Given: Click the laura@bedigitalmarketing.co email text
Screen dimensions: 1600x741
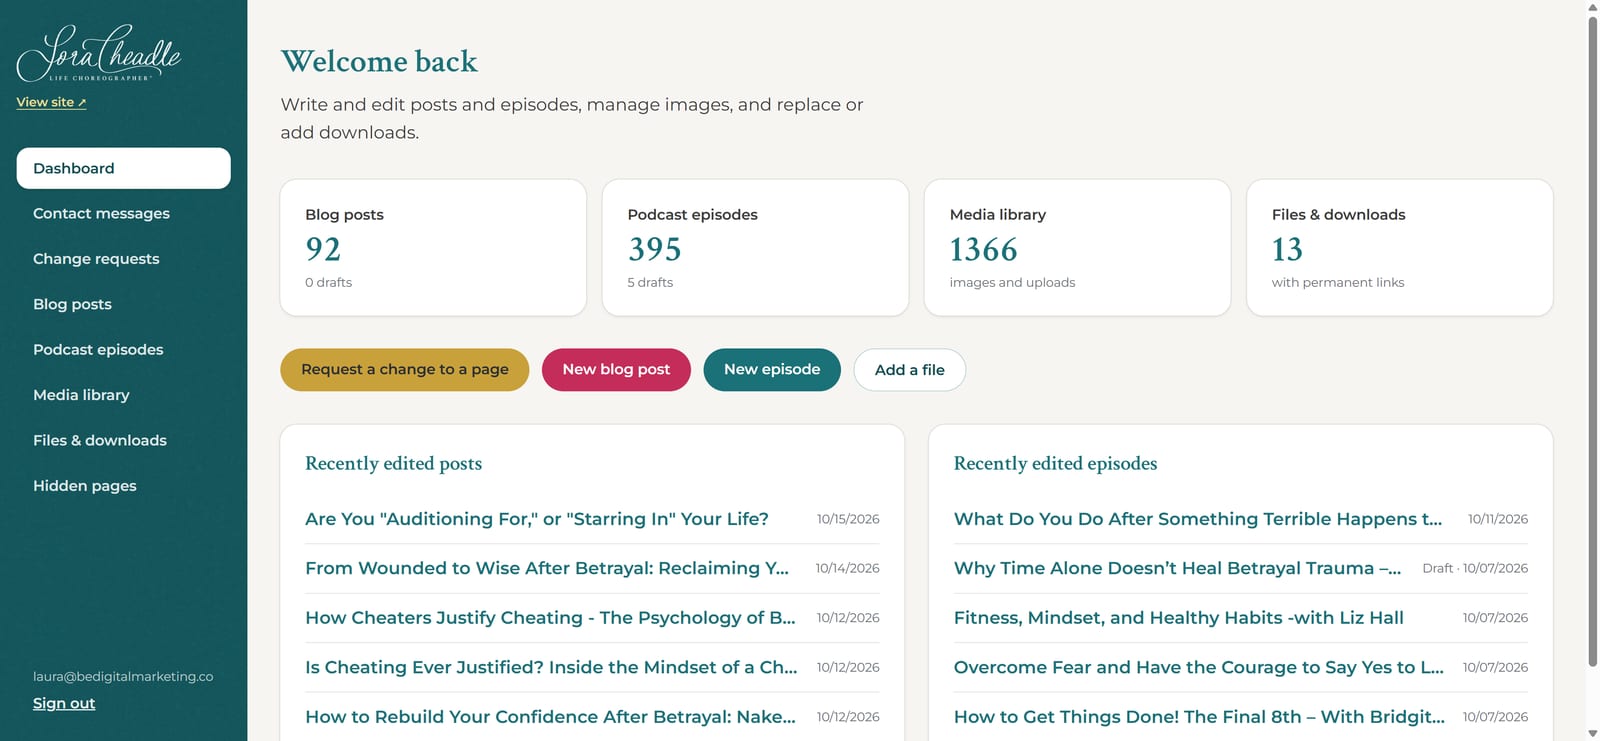Looking at the screenshot, I should [x=123, y=676].
